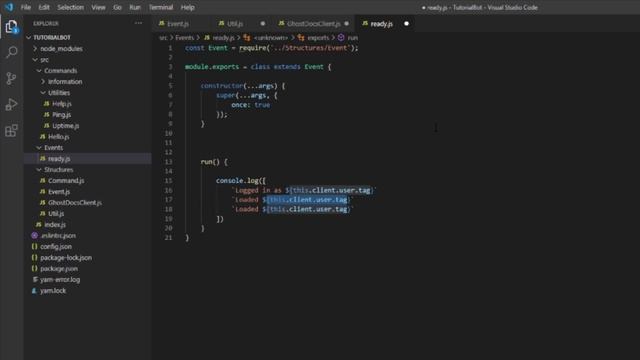The height and width of the screenshot is (360, 640).
Task: Open the View menu
Action: point(98,7)
